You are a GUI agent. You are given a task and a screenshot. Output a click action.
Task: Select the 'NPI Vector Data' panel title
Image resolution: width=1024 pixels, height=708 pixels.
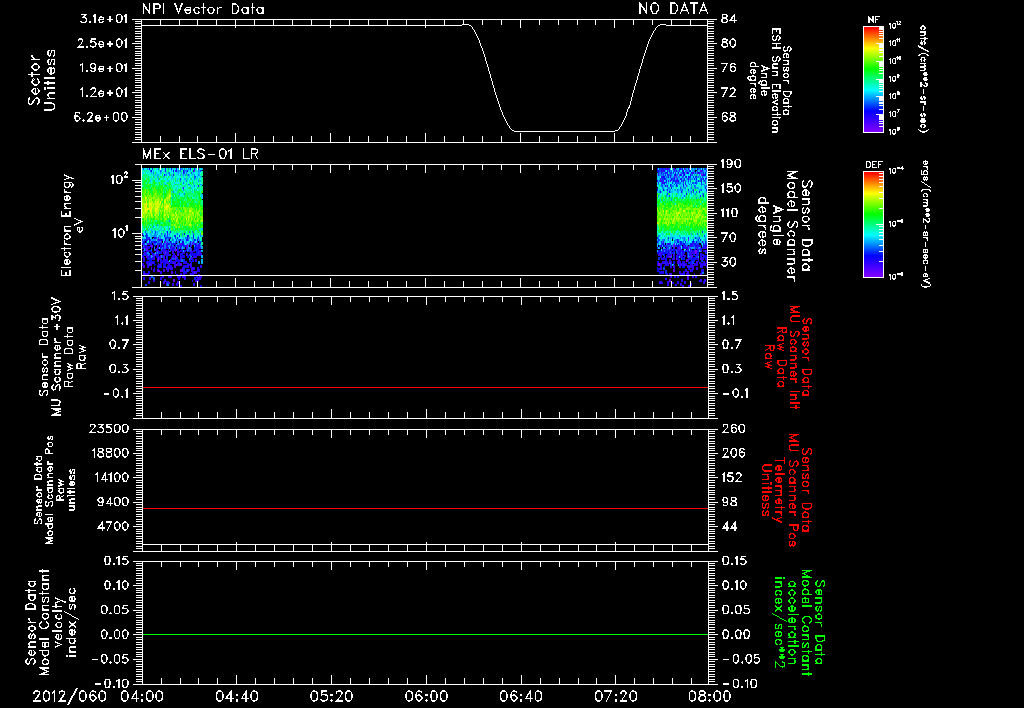(203, 9)
